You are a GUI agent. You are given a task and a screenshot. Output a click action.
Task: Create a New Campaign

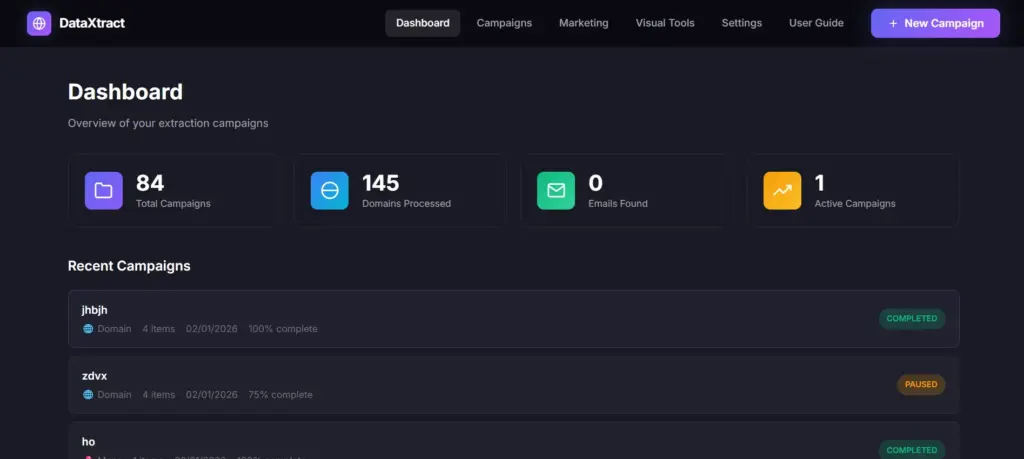tap(935, 24)
